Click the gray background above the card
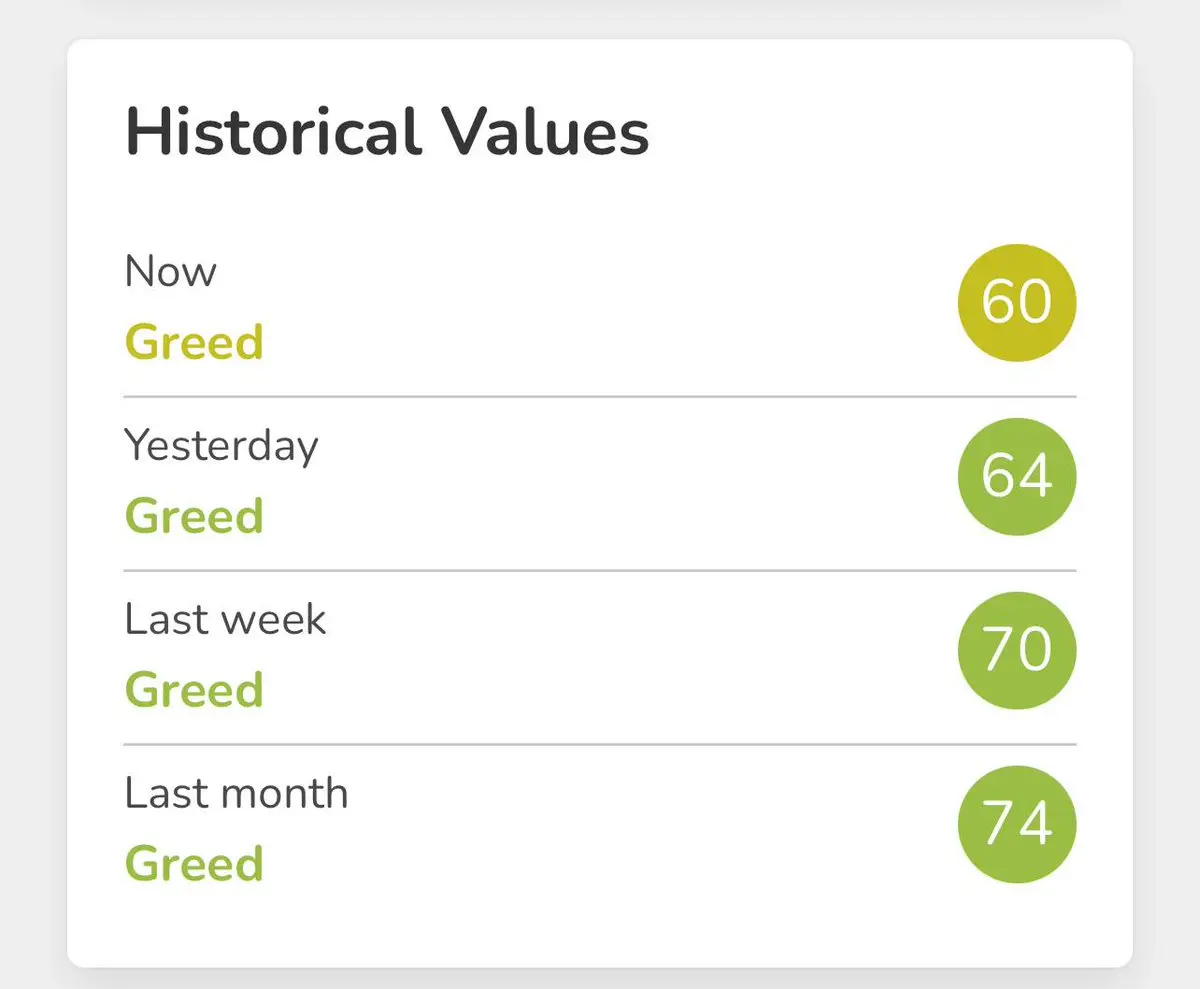The width and height of the screenshot is (1200, 989). pos(600,18)
